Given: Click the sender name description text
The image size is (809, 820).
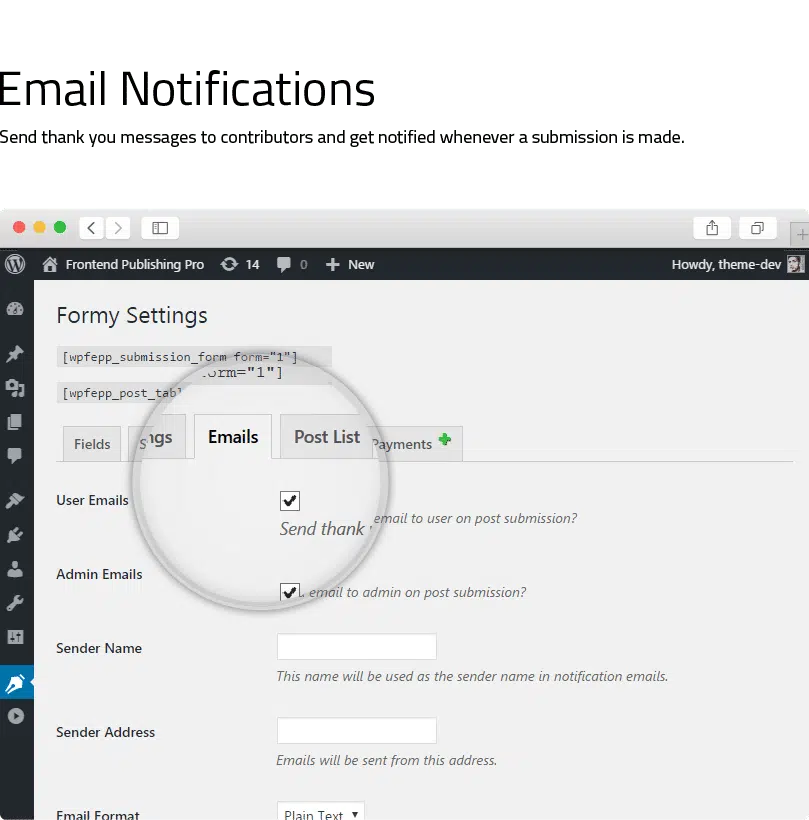Looking at the screenshot, I should [x=472, y=676].
